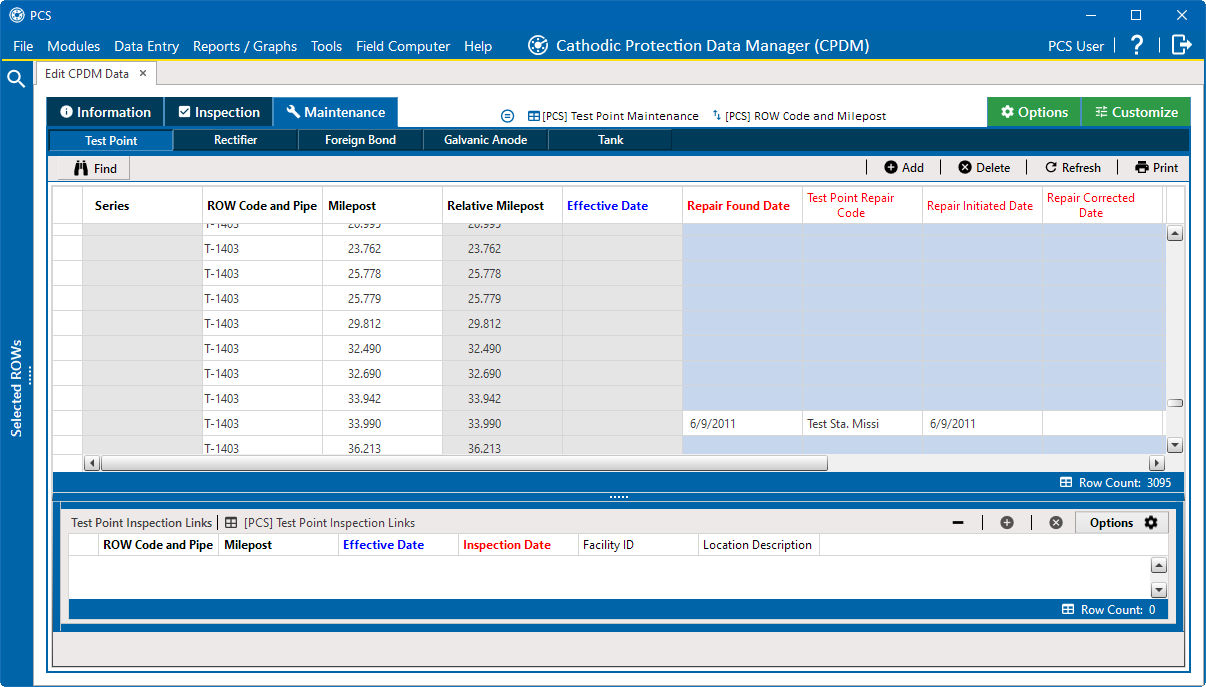Screen dimensions: 1206x687
Task: Click the plus circle in Inspection Links panel
Action: click(1007, 522)
